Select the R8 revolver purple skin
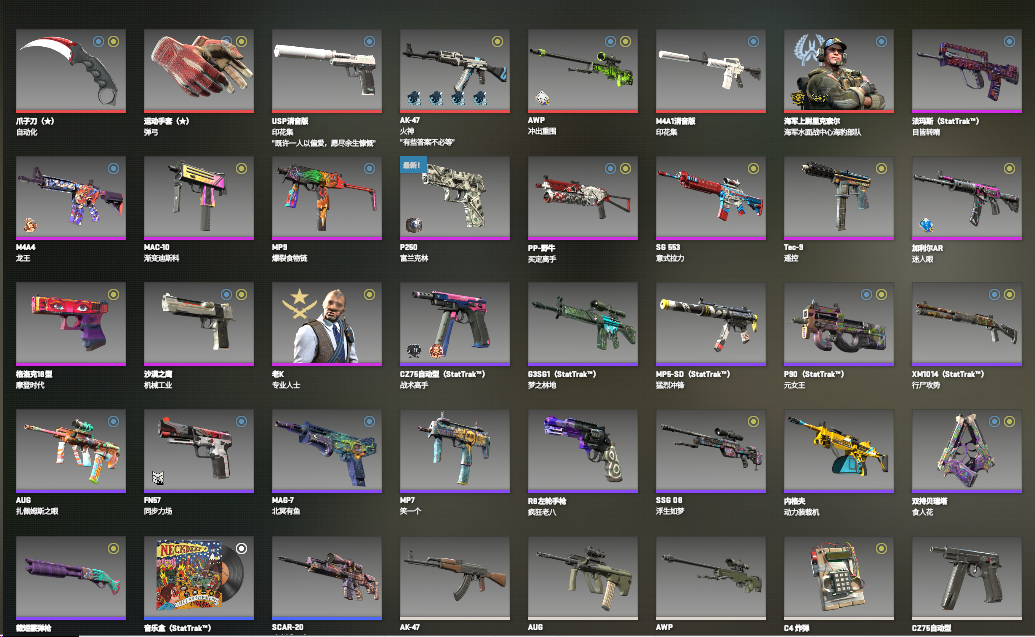This screenshot has height=637, width=1035. pos(583,451)
